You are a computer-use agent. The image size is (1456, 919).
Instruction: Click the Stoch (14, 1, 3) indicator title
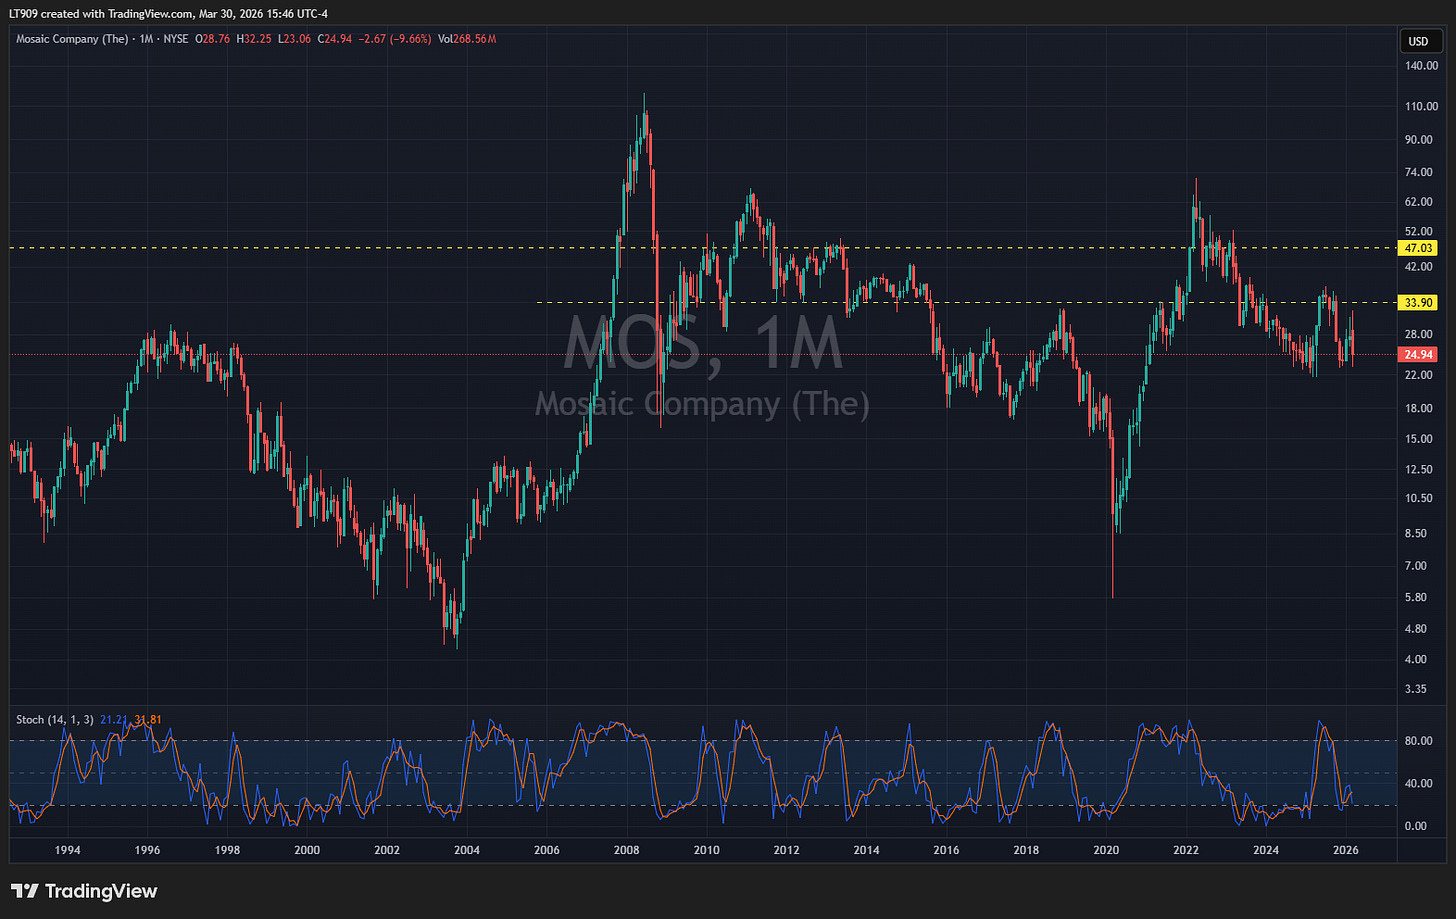click(55, 719)
